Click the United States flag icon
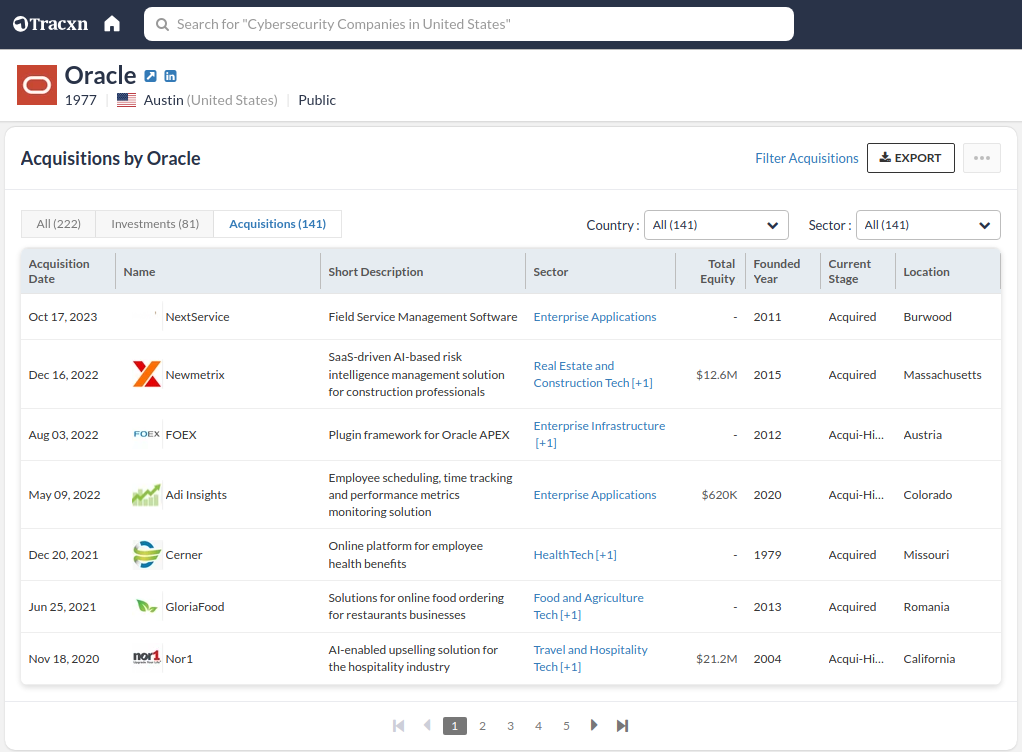Image resolution: width=1022 pixels, height=752 pixels. pos(126,100)
